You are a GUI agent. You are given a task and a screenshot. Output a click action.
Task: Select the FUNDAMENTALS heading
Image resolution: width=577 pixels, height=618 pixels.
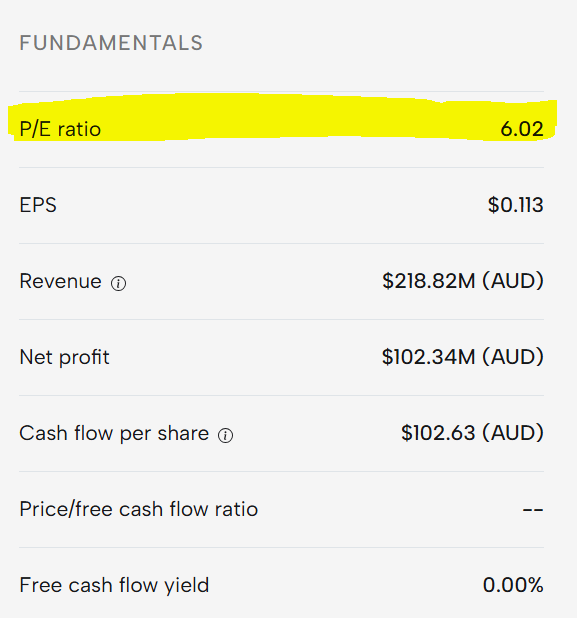pyautogui.click(x=111, y=43)
